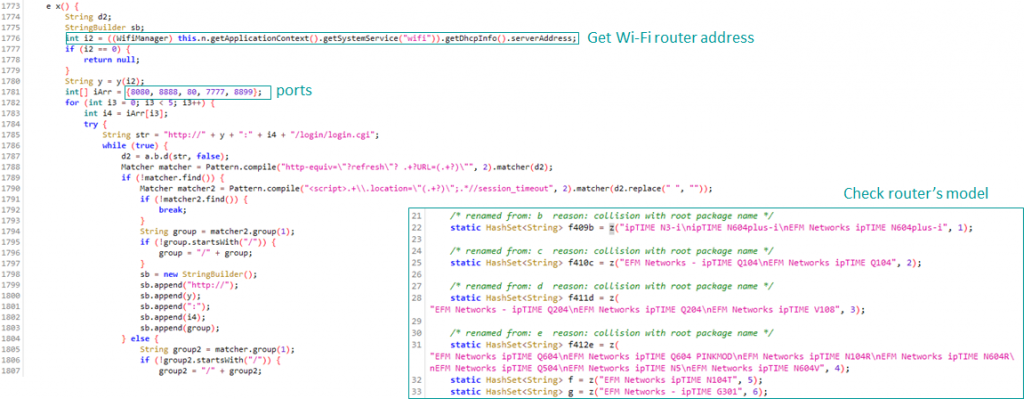
Task: Select the f409b HashSet declaration
Action: (711, 227)
